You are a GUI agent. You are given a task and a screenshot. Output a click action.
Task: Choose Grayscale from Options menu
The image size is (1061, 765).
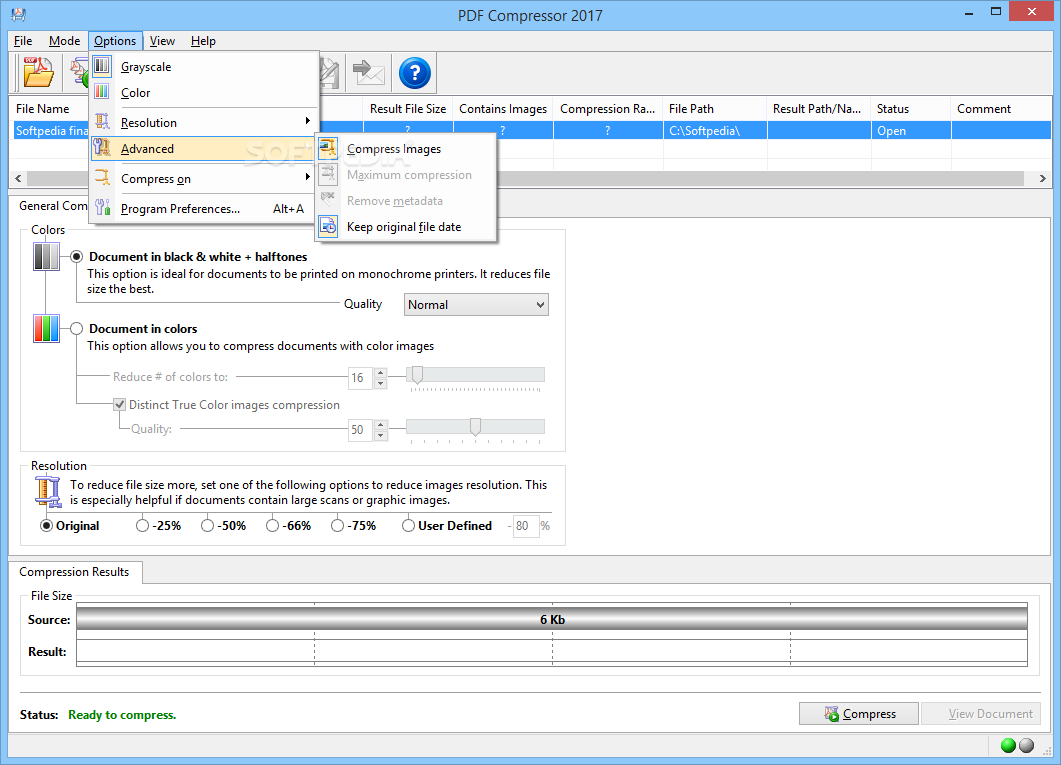click(x=204, y=66)
